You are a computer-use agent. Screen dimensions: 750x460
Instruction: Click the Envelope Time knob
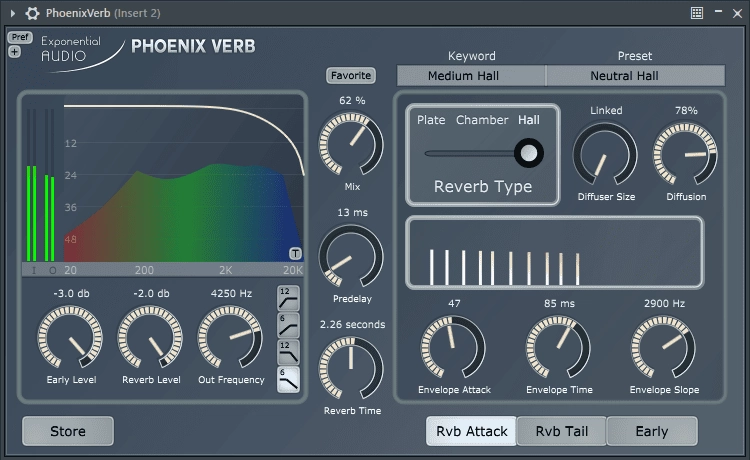(x=558, y=347)
